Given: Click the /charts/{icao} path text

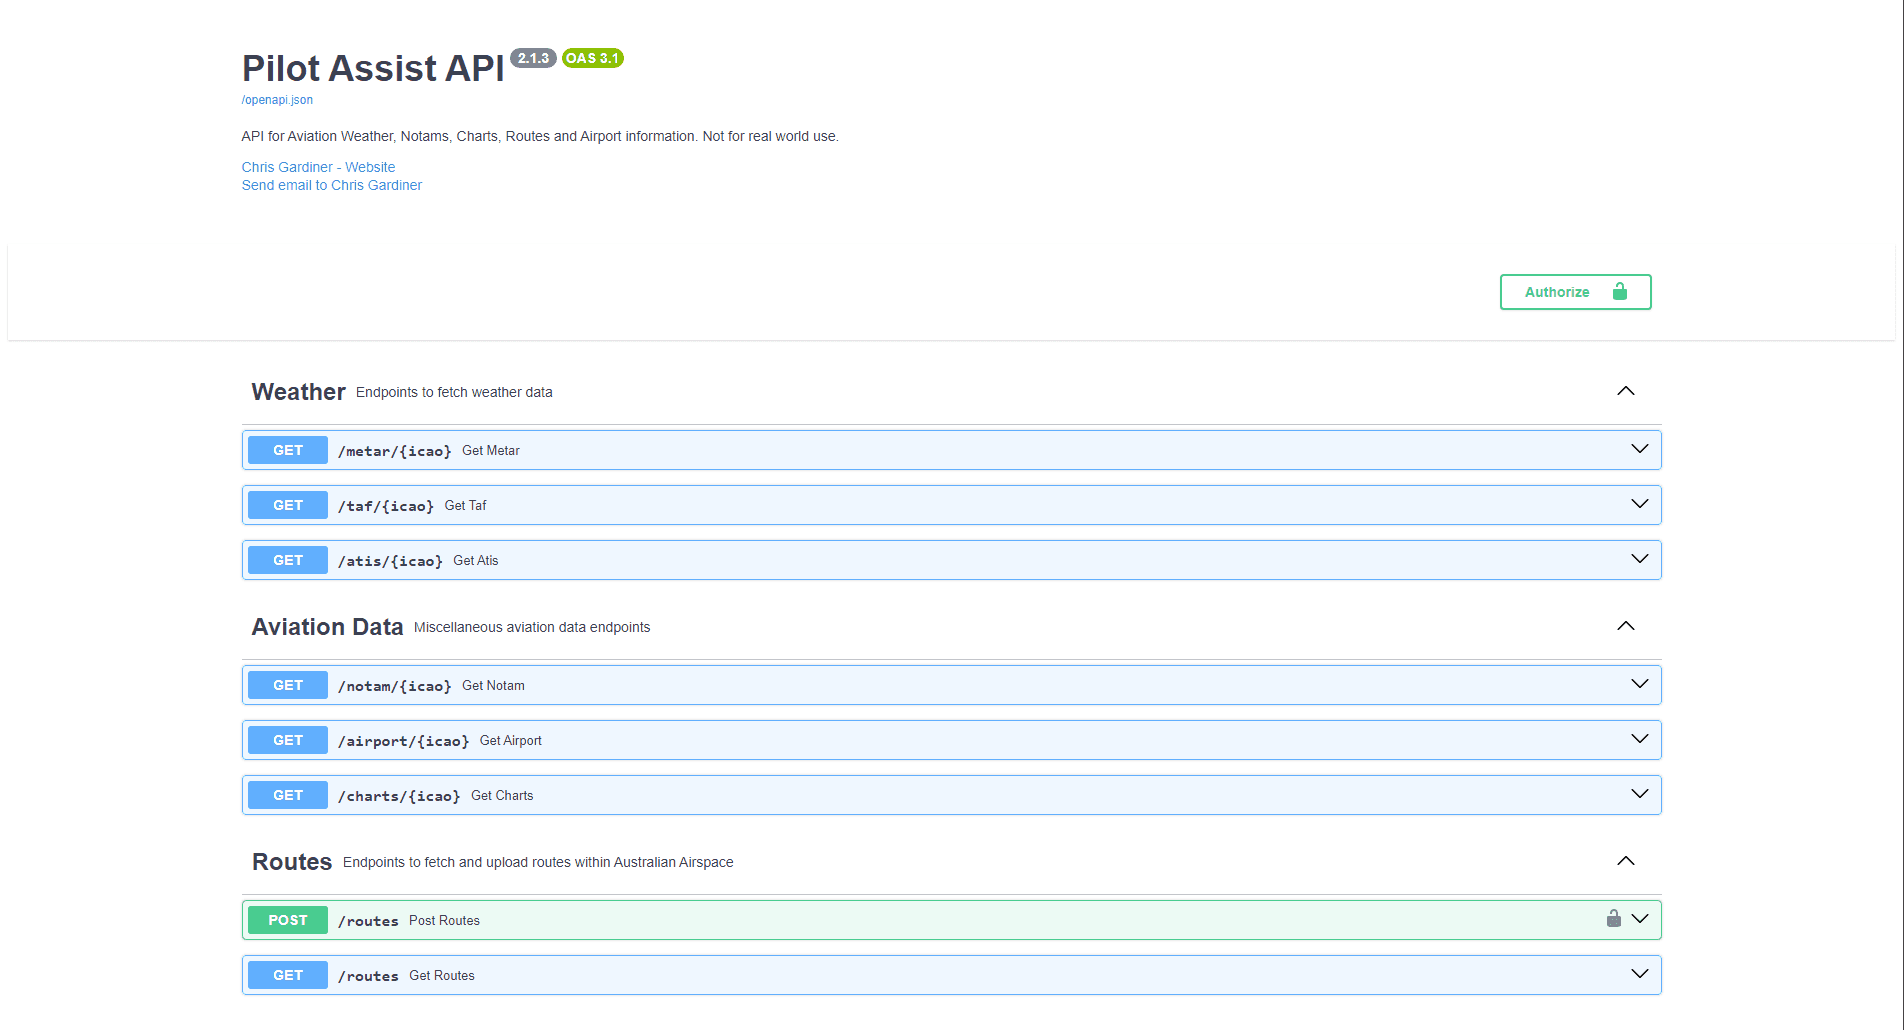Looking at the screenshot, I should click(x=399, y=796).
